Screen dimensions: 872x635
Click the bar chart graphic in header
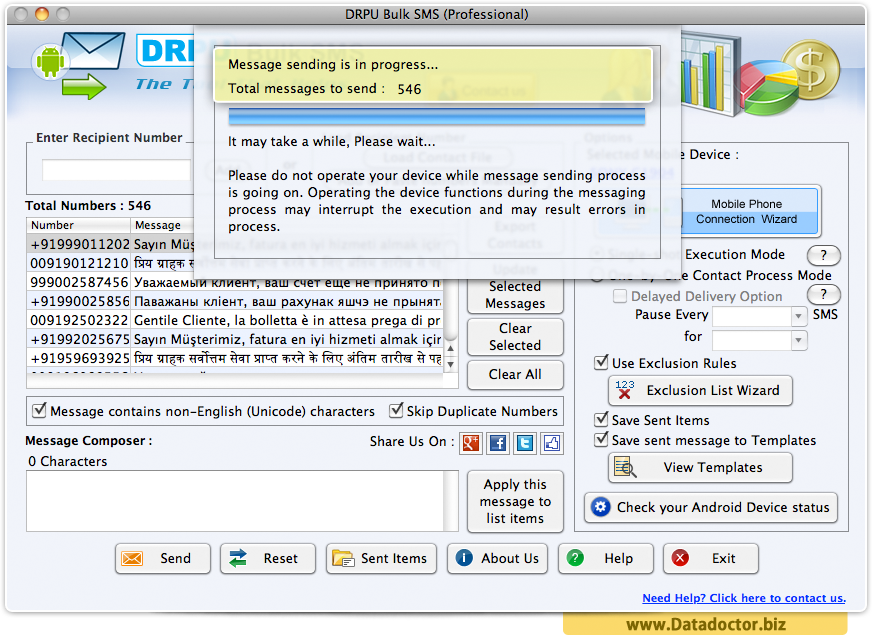click(x=709, y=72)
